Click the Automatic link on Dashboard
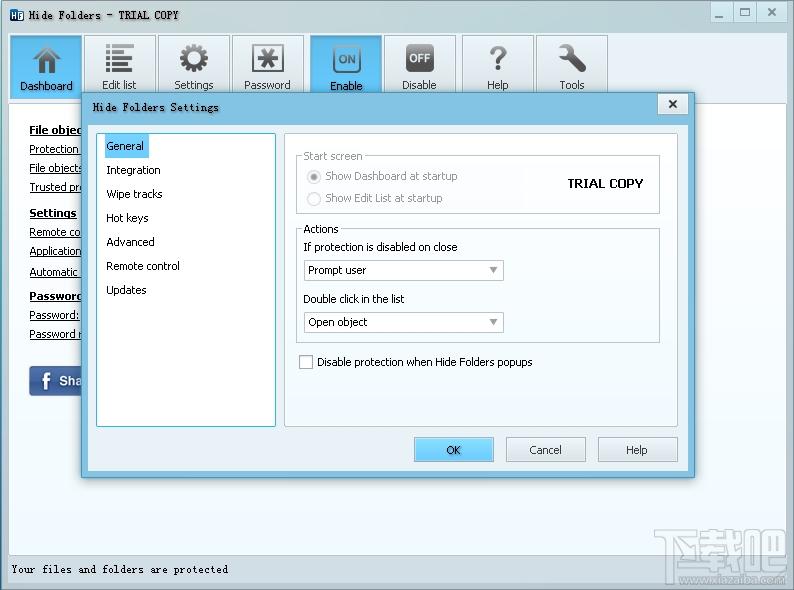Screen dimensions: 794x590 [53, 272]
